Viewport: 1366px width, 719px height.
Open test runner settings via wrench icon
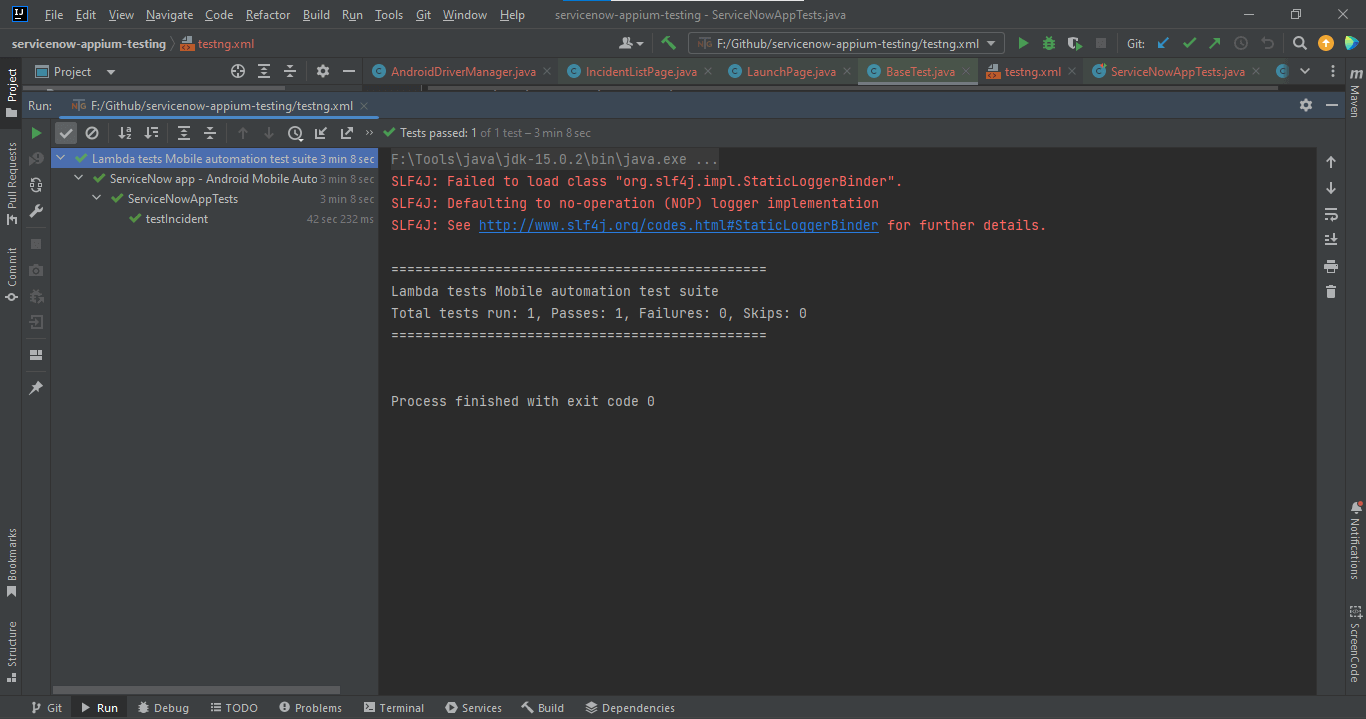(x=36, y=212)
